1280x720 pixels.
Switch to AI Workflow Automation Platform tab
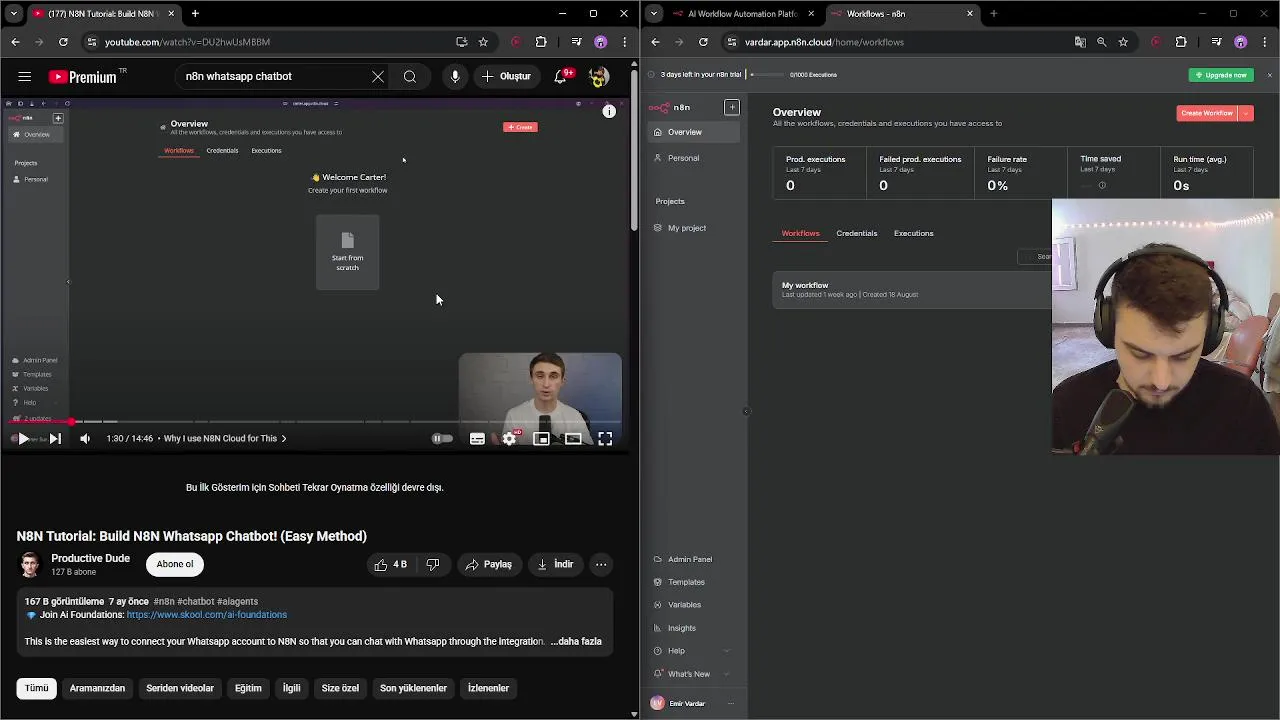(x=744, y=14)
